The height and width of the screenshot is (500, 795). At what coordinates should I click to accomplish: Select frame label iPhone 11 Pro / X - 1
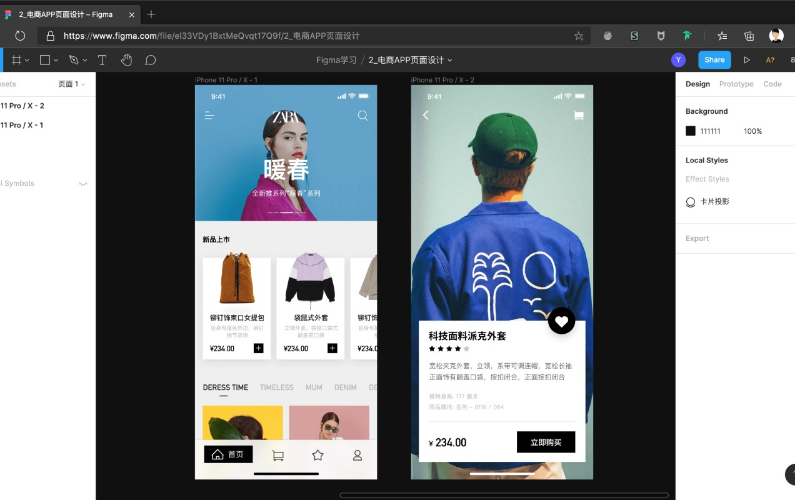pos(226,80)
